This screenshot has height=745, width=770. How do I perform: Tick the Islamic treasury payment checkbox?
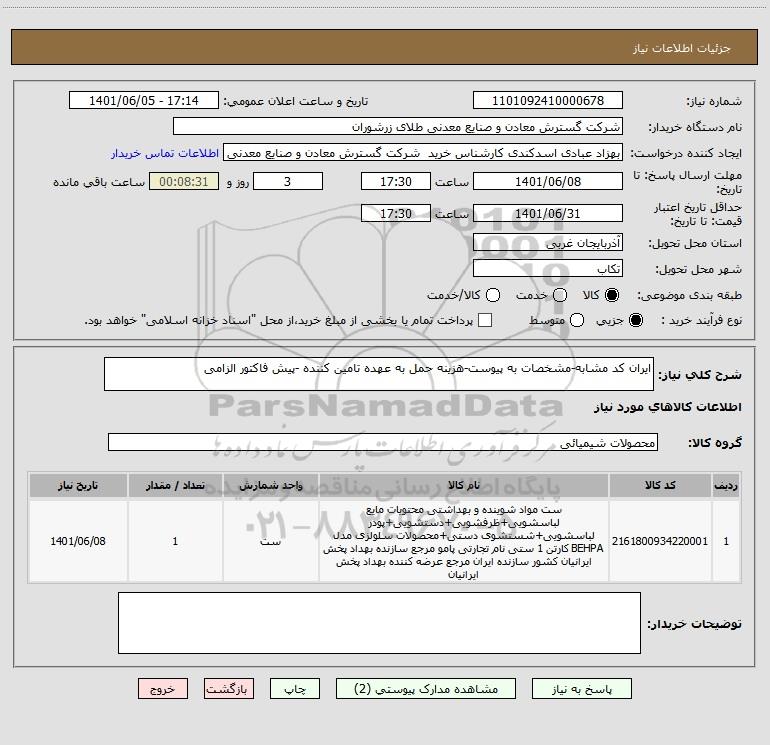[x=485, y=320]
